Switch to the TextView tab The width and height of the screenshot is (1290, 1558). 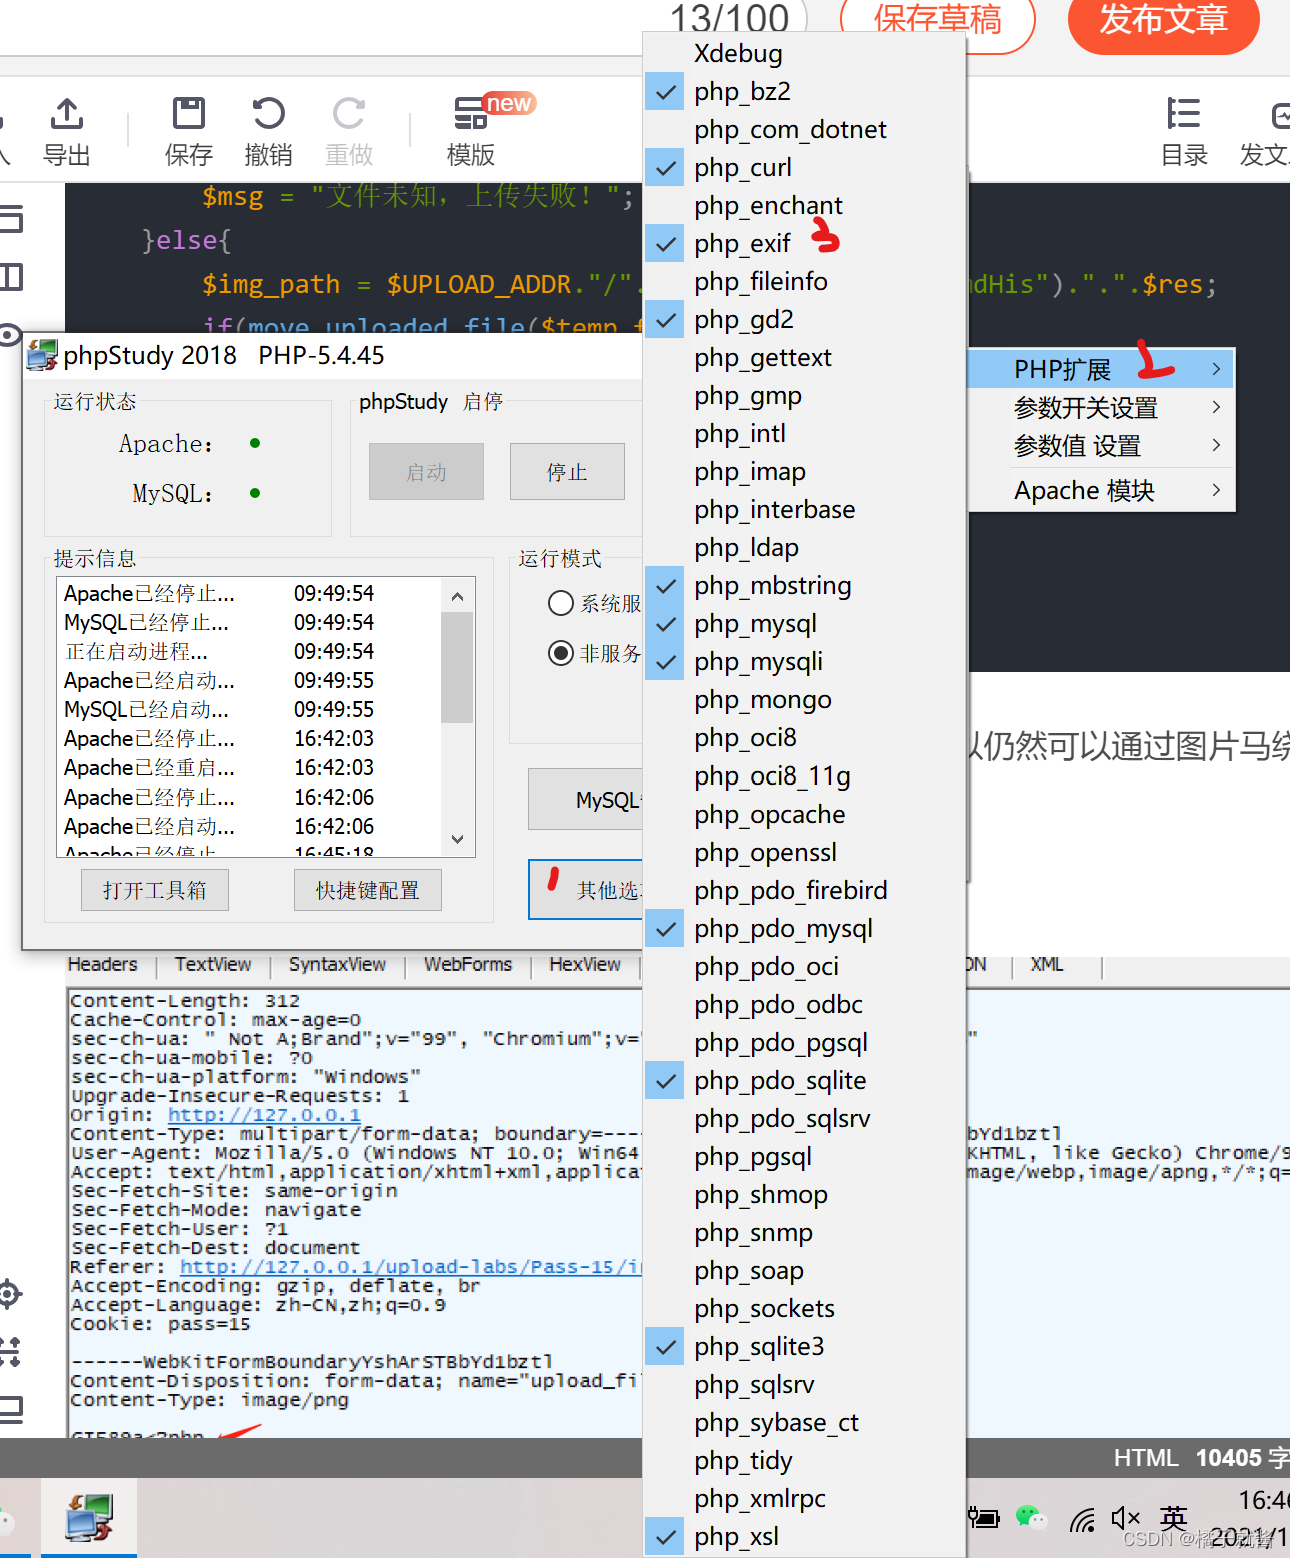point(213,965)
